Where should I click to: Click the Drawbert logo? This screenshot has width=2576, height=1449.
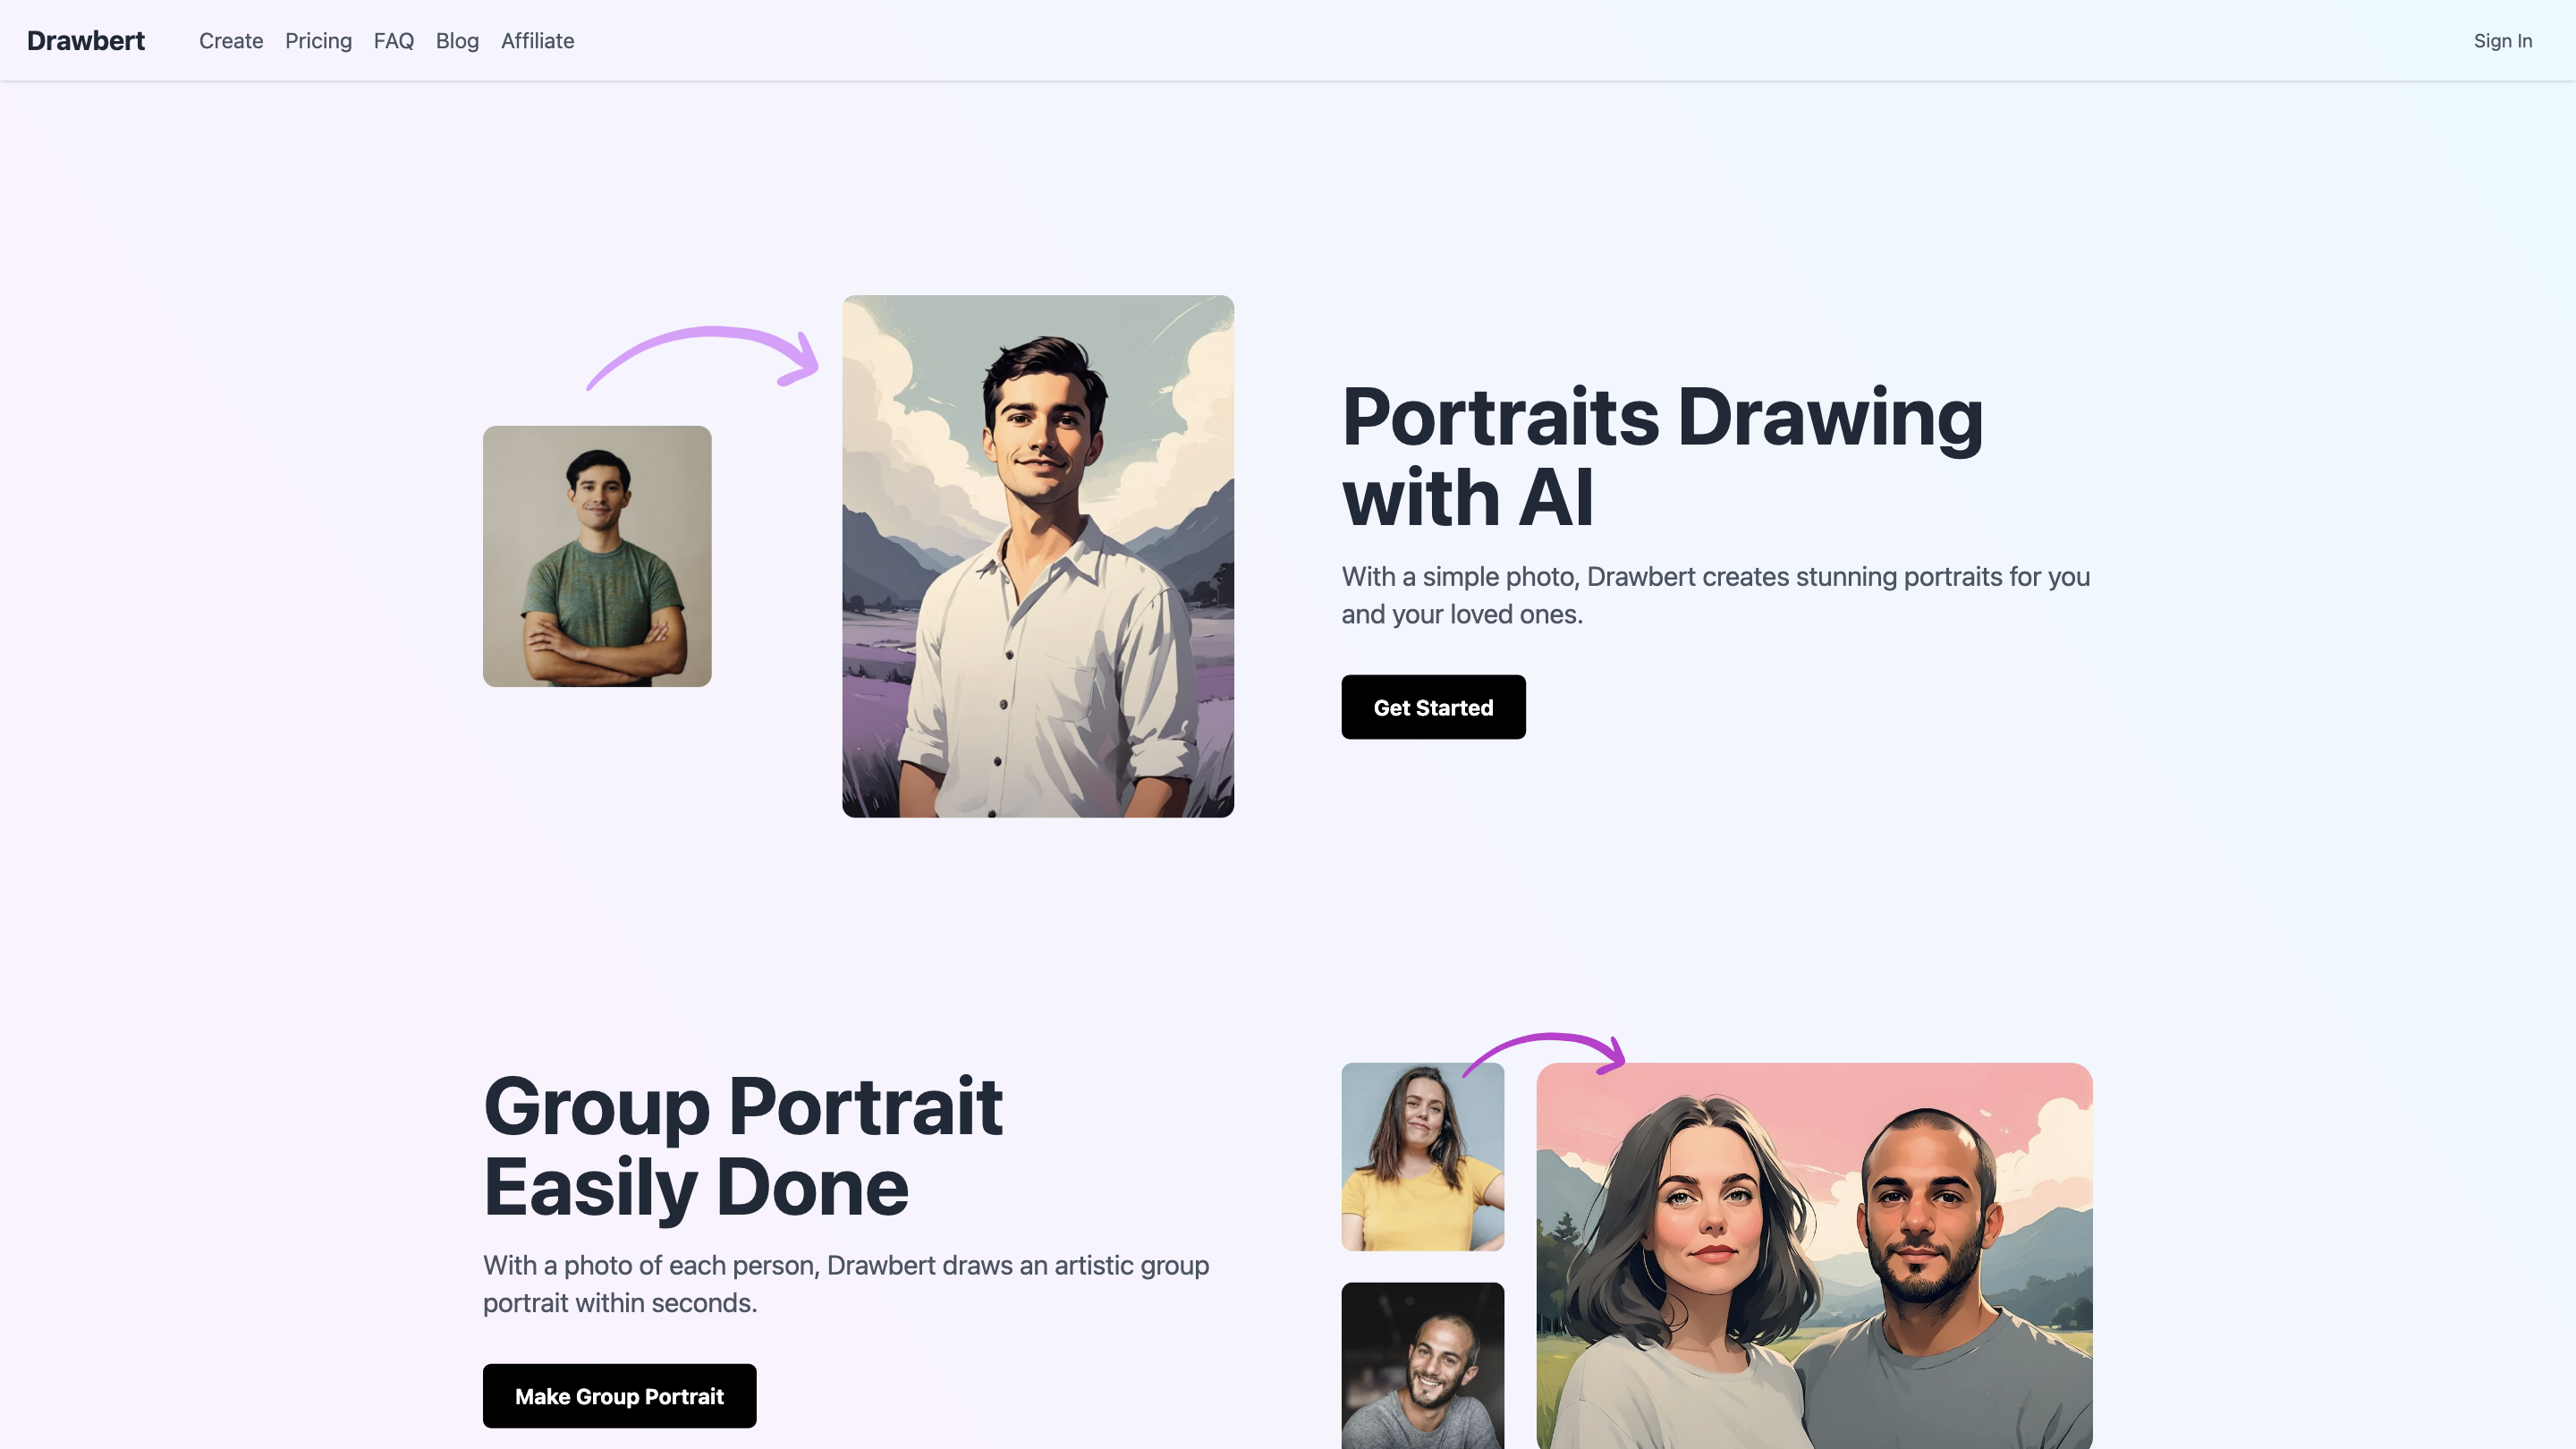[85, 41]
